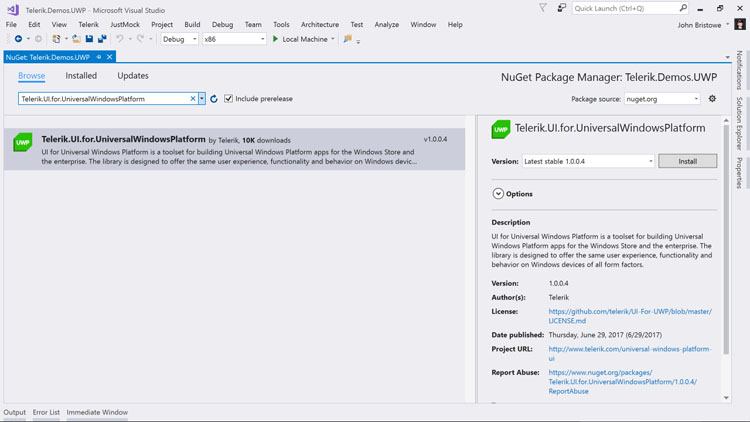Viewport: 750px width, 422px height.
Task: Click the Undo toolbar icon
Action: (120, 39)
